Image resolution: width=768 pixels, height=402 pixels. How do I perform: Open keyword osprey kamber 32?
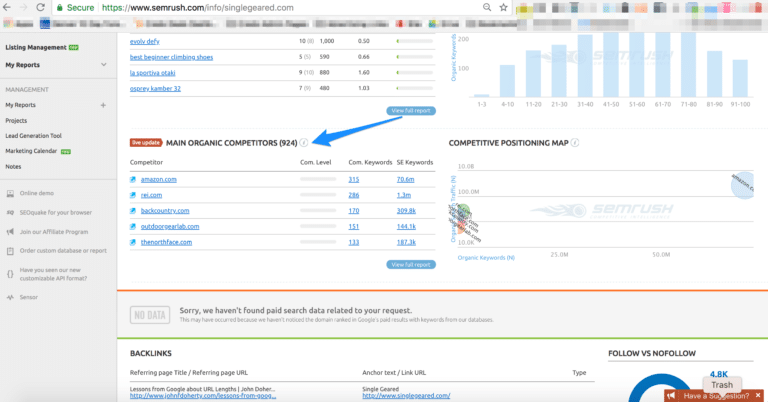[155, 88]
